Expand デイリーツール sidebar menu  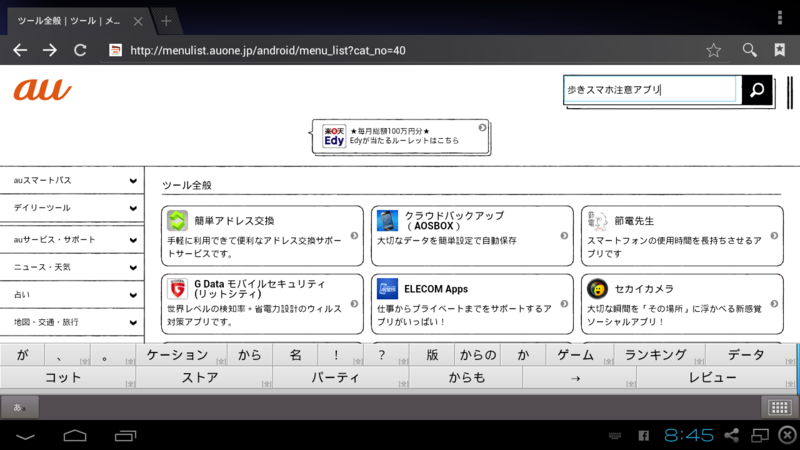pos(72,208)
